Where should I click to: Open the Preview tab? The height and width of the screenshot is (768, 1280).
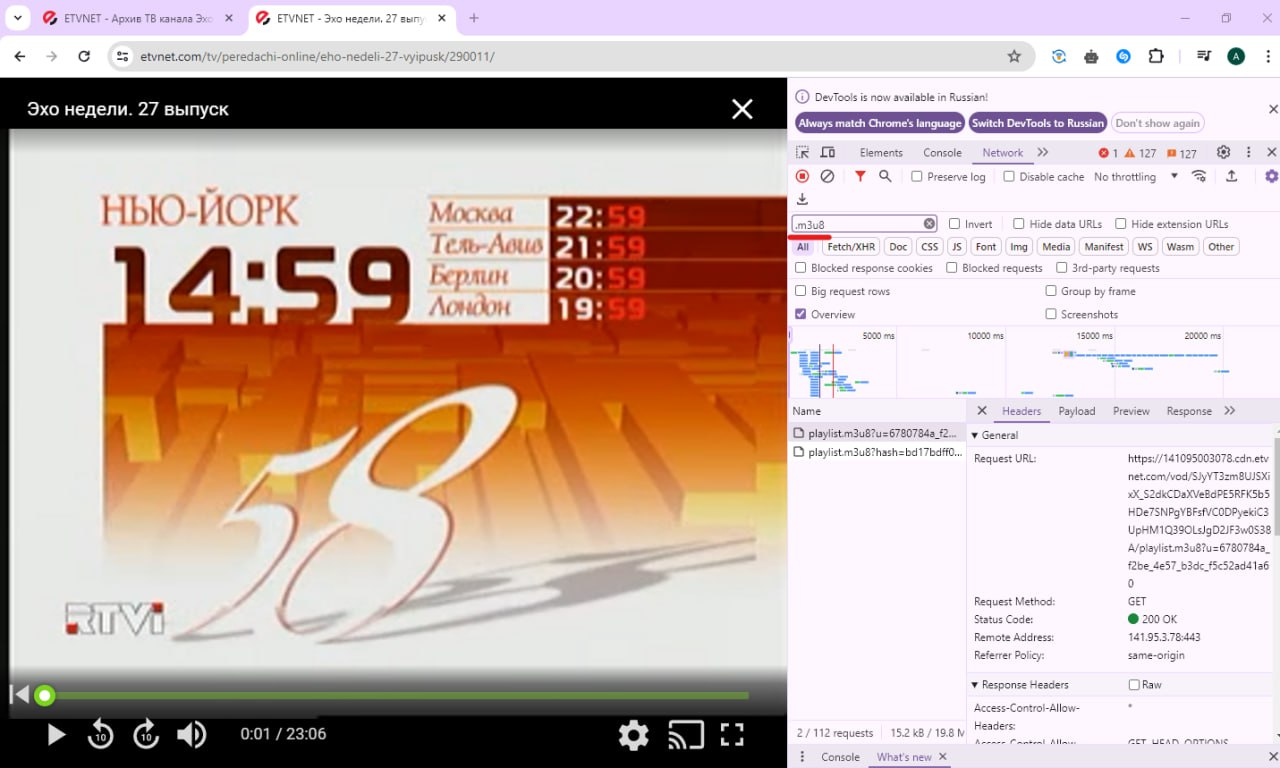(x=1131, y=411)
